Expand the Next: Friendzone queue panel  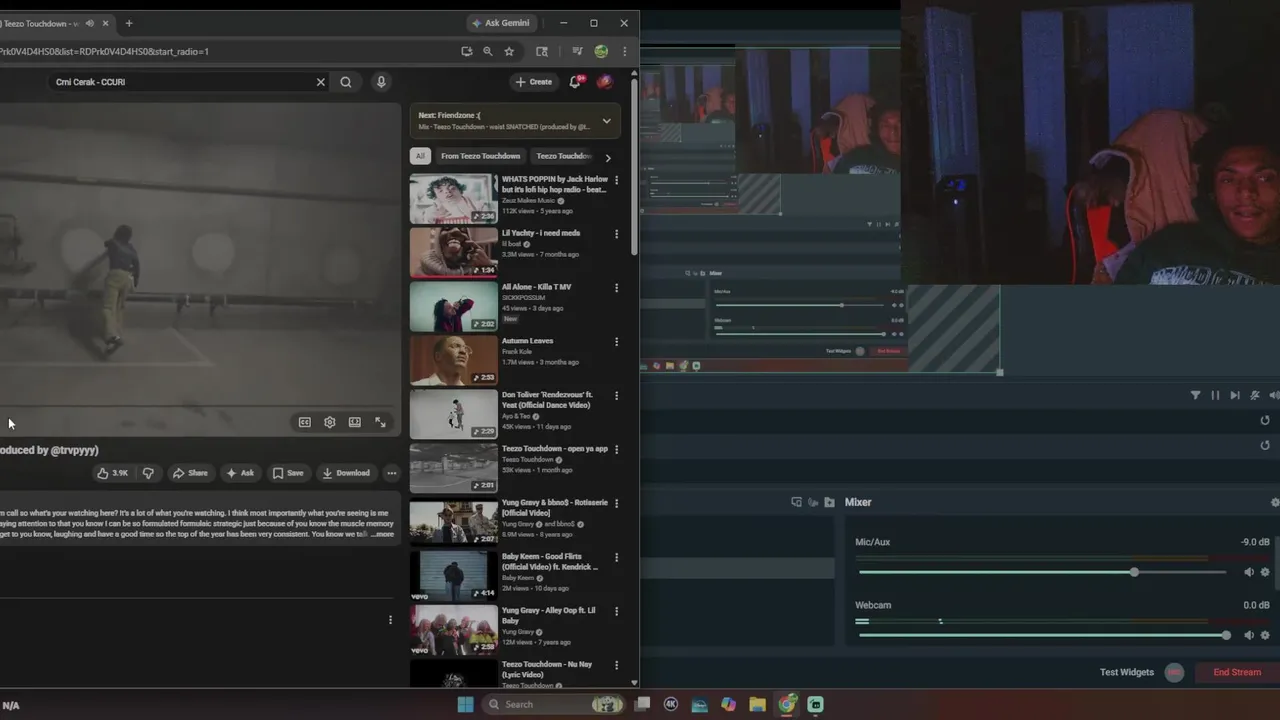[606, 121]
